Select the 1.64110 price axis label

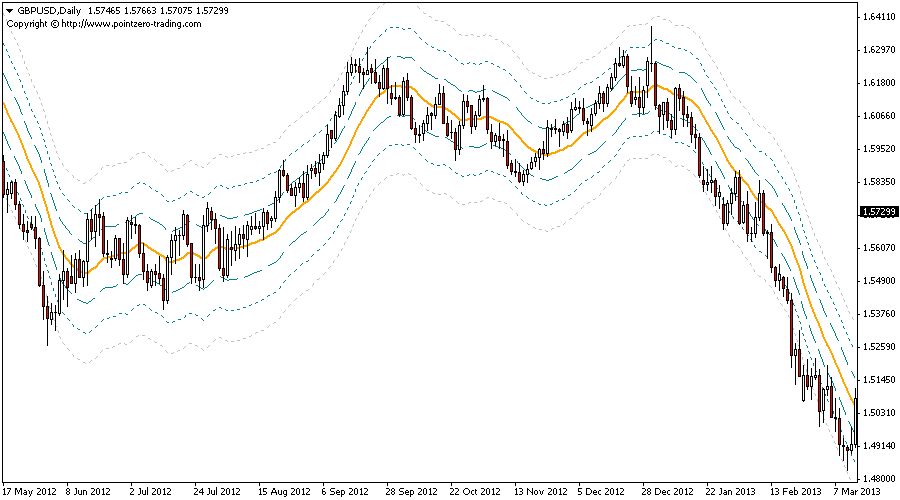877,17
